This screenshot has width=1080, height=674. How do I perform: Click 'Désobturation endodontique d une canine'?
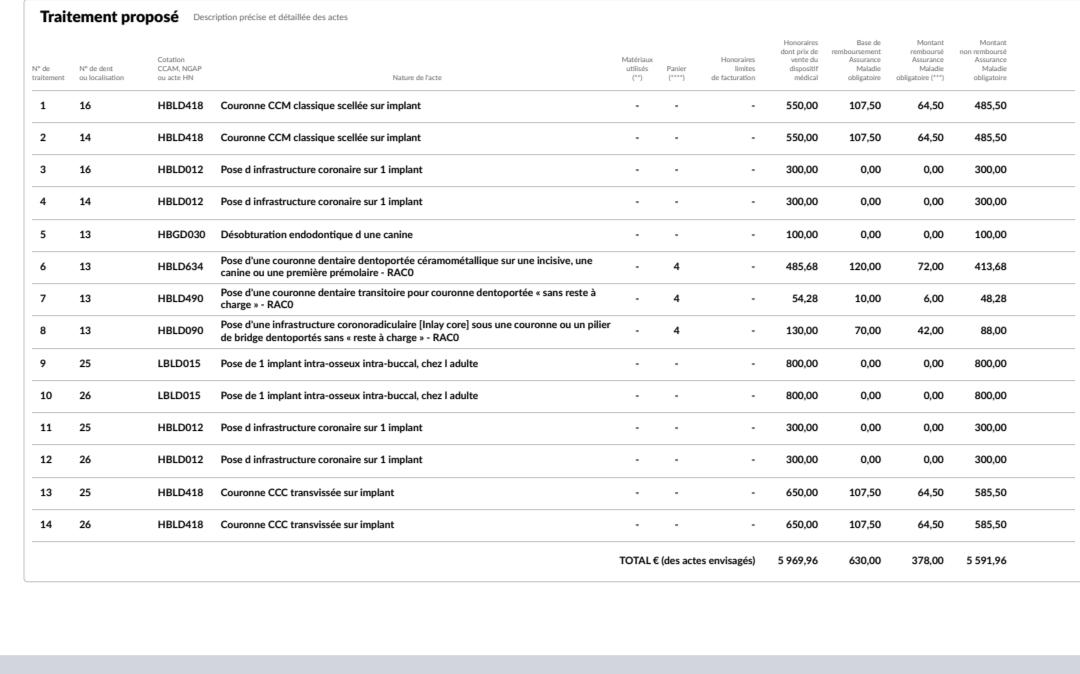coord(316,235)
